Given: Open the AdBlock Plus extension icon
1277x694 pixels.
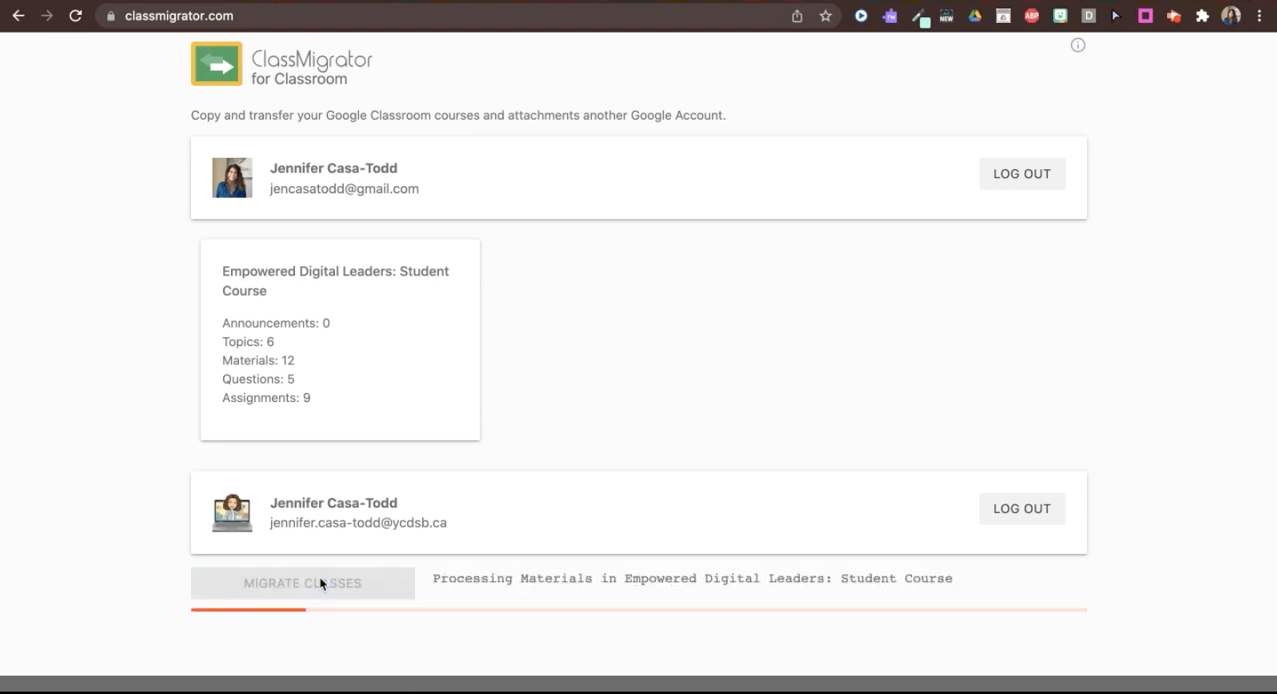Looking at the screenshot, I should click(1031, 16).
